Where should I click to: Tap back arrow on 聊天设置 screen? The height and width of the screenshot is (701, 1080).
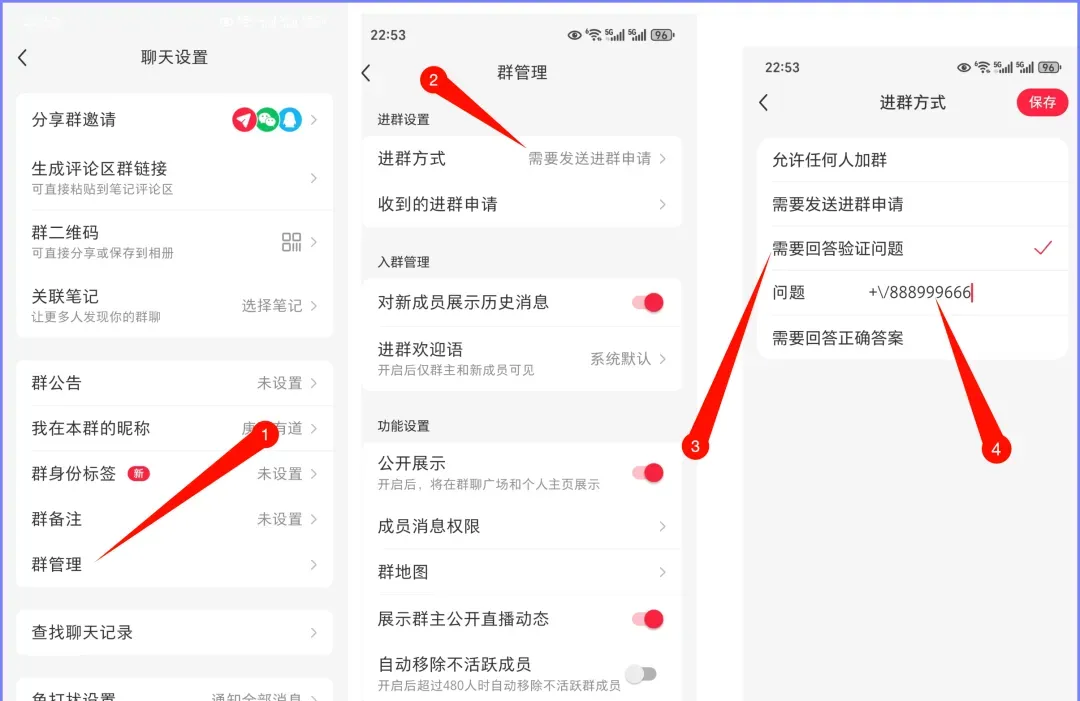pyautogui.click(x=23, y=58)
